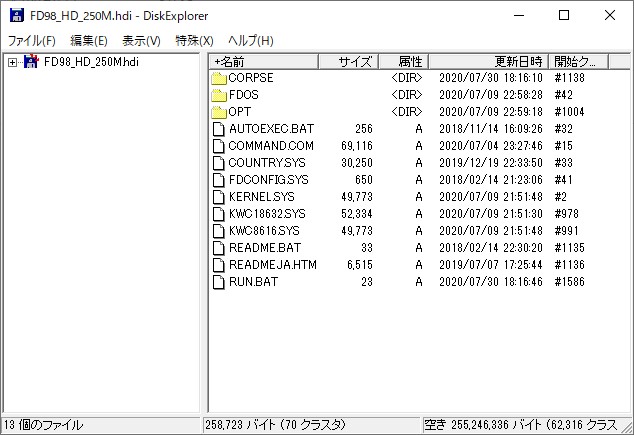The image size is (634, 435).
Task: Click the DiskExplorer title bar floppy icon
Action: coord(17,15)
